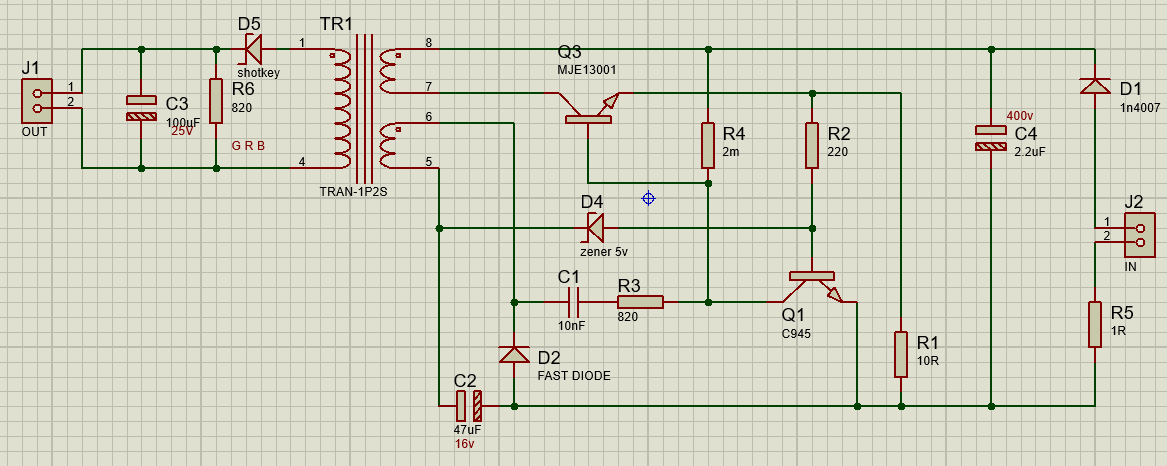Select the '2.2uF' value label
1167x466 pixels.
tap(1030, 152)
